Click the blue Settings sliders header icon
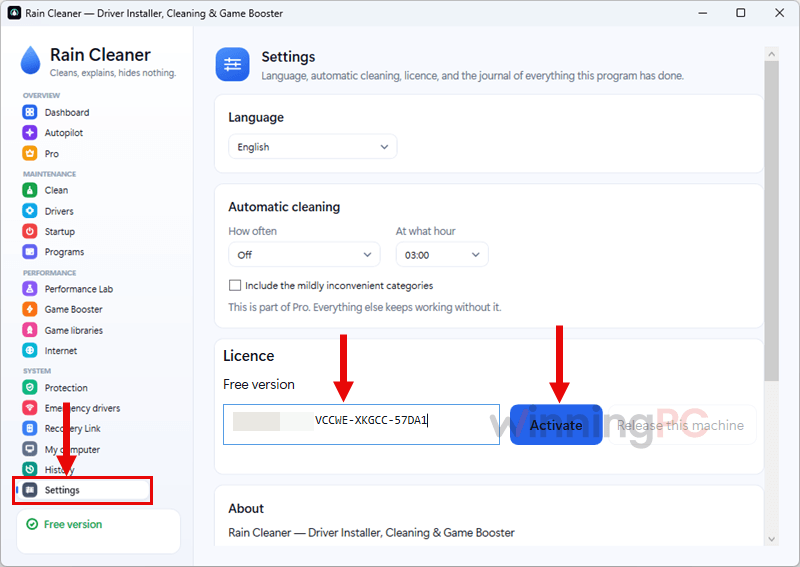 (x=233, y=64)
